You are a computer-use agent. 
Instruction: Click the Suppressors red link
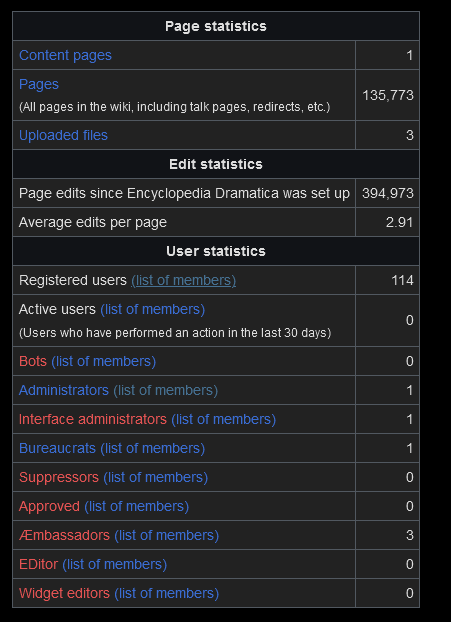tap(59, 477)
